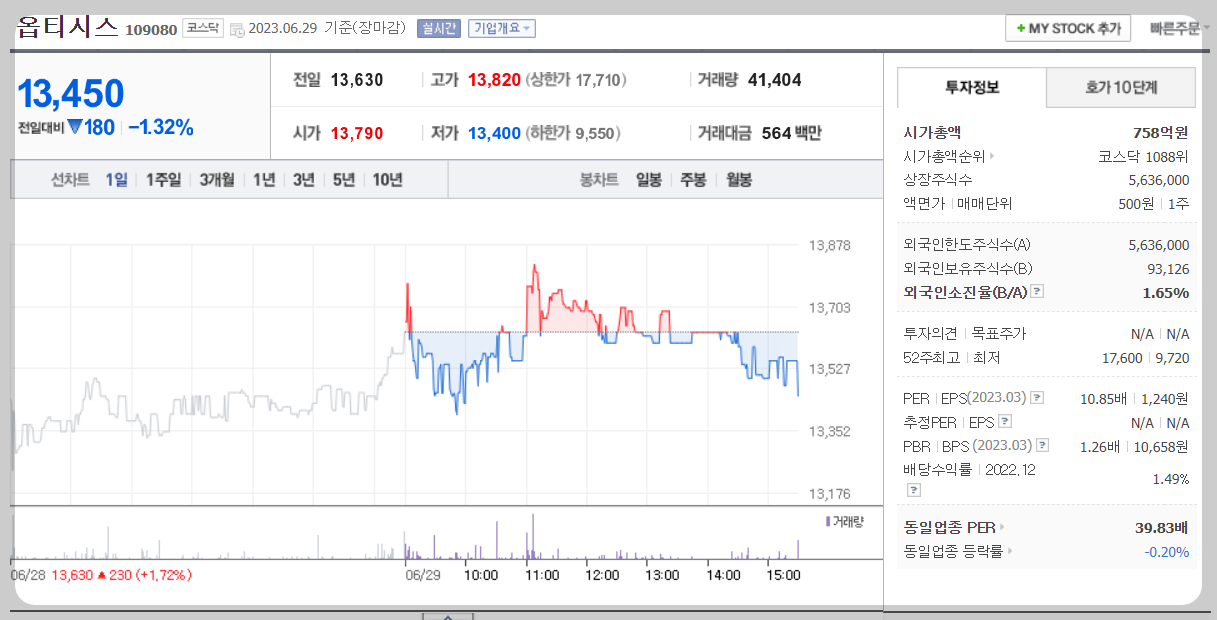Add stock with MY STOCK 추가 button
This screenshot has width=1217, height=620.
(x=1068, y=28)
